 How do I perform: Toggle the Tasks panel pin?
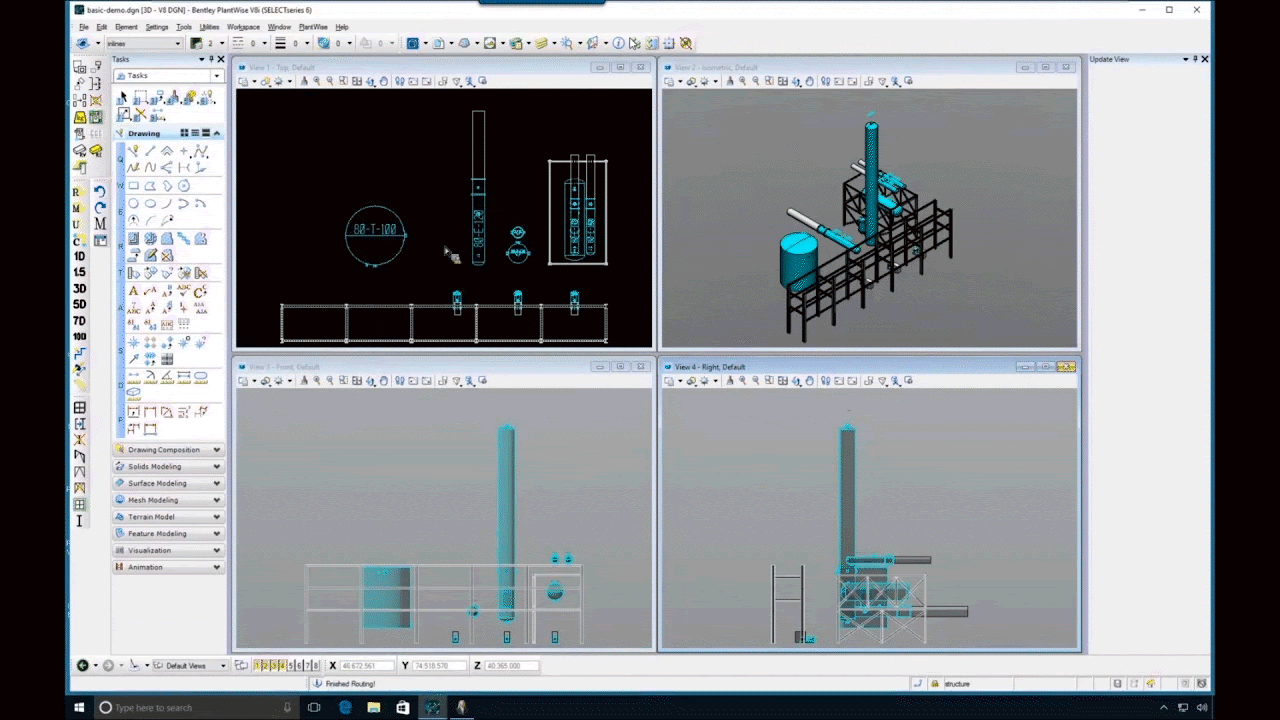(210, 59)
